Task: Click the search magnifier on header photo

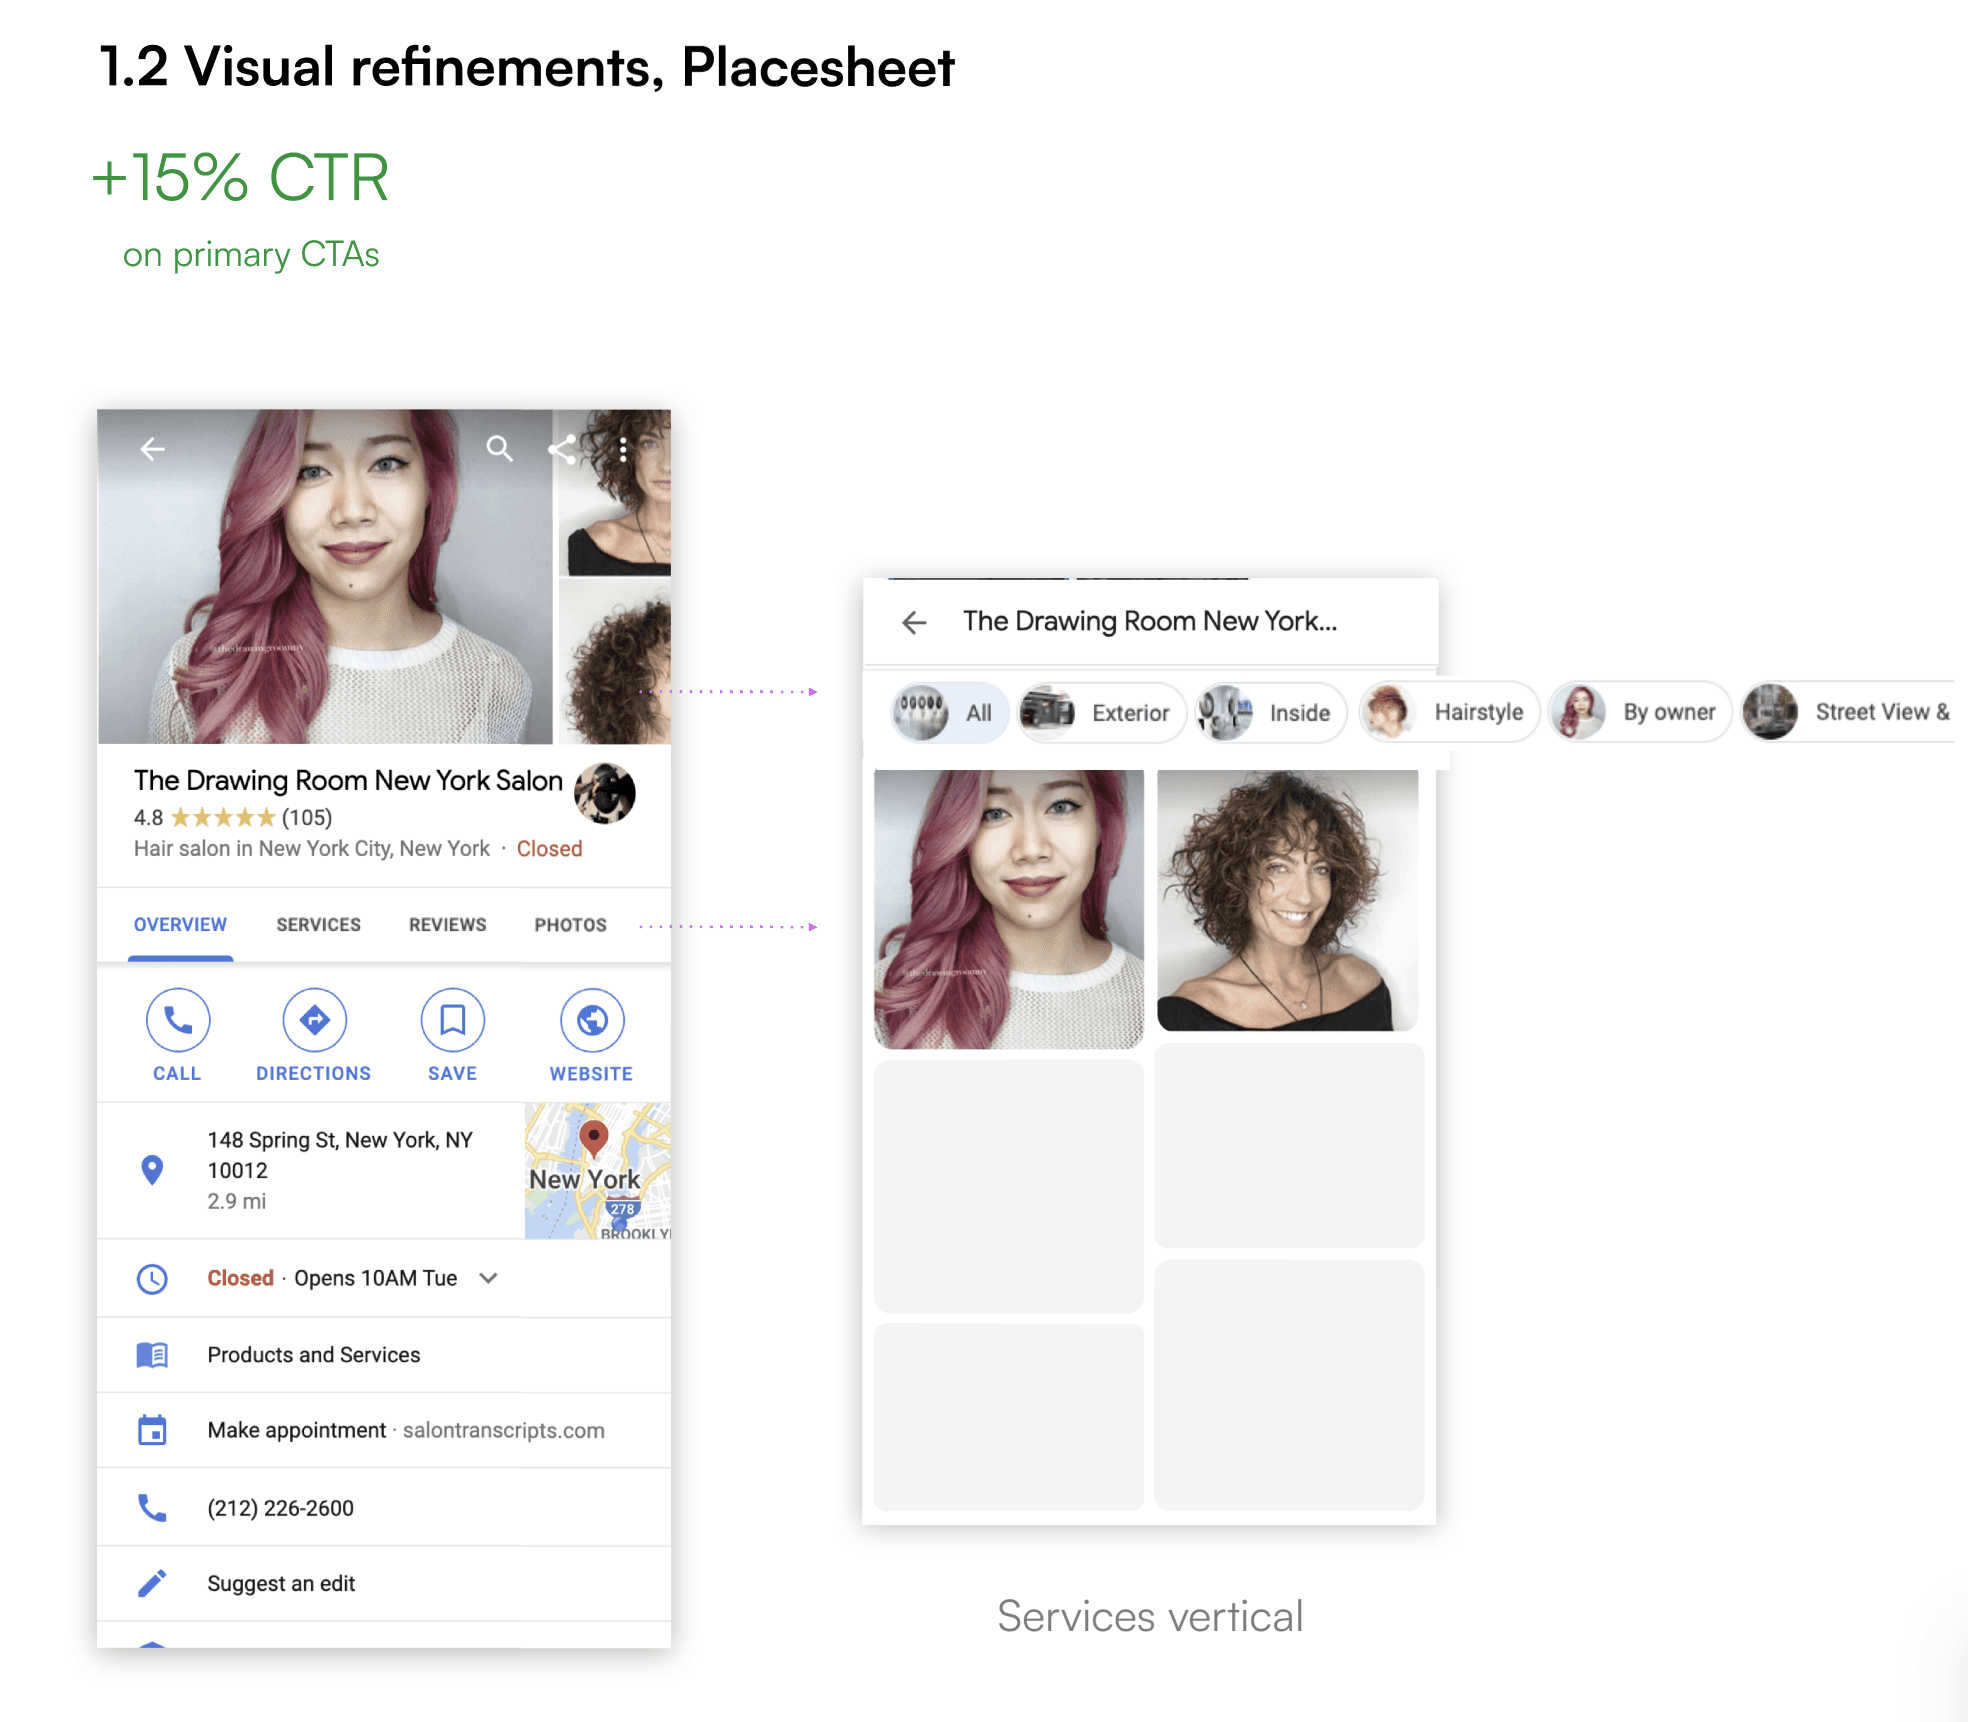Action: [499, 449]
